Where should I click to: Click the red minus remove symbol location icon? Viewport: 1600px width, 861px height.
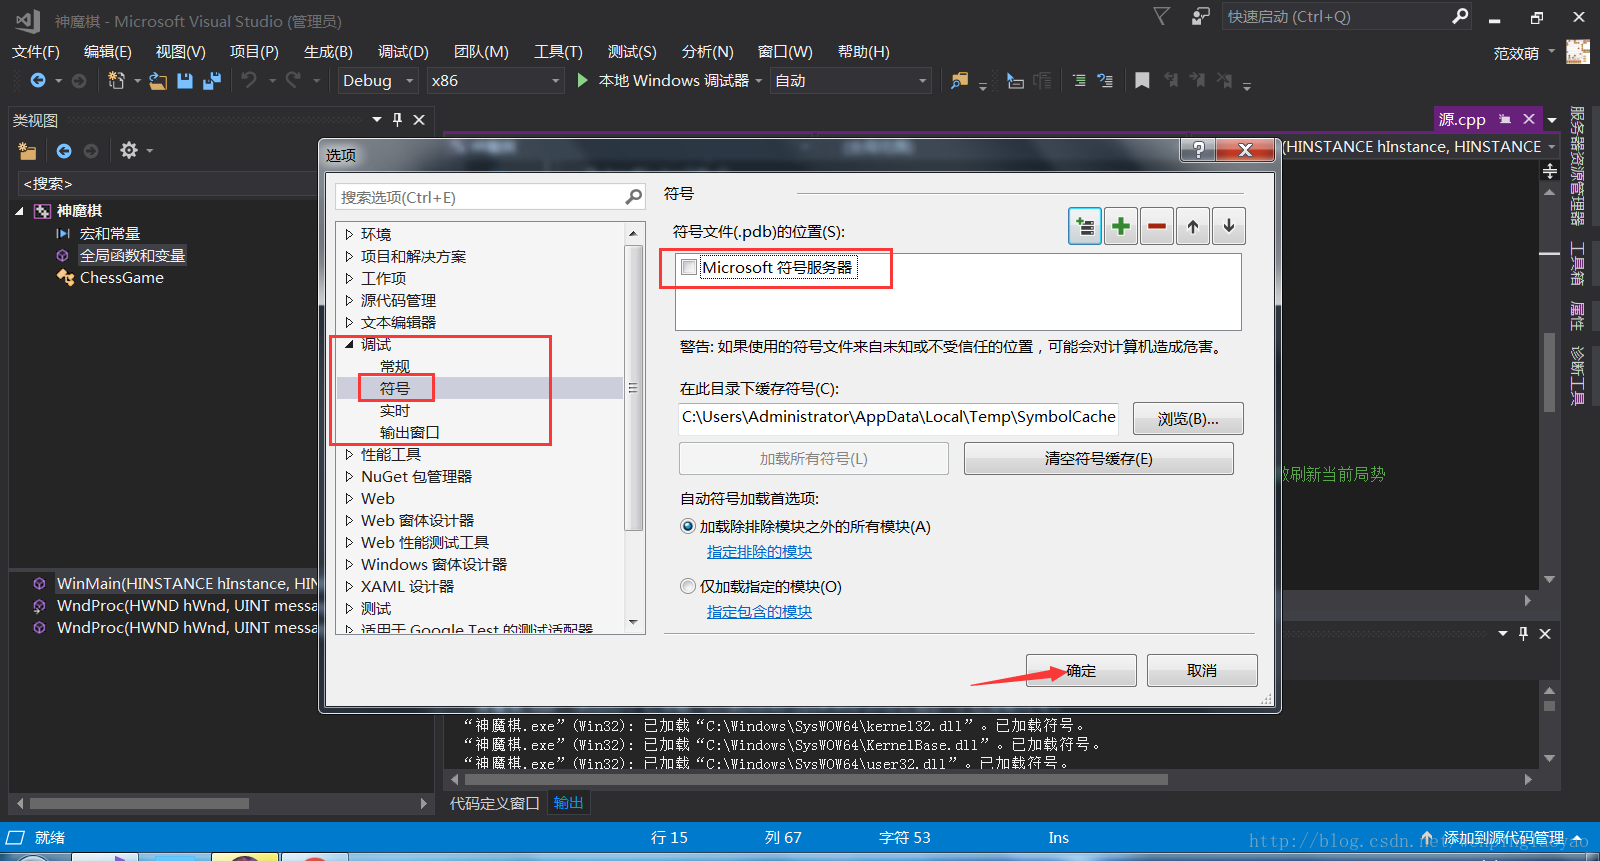tap(1156, 227)
